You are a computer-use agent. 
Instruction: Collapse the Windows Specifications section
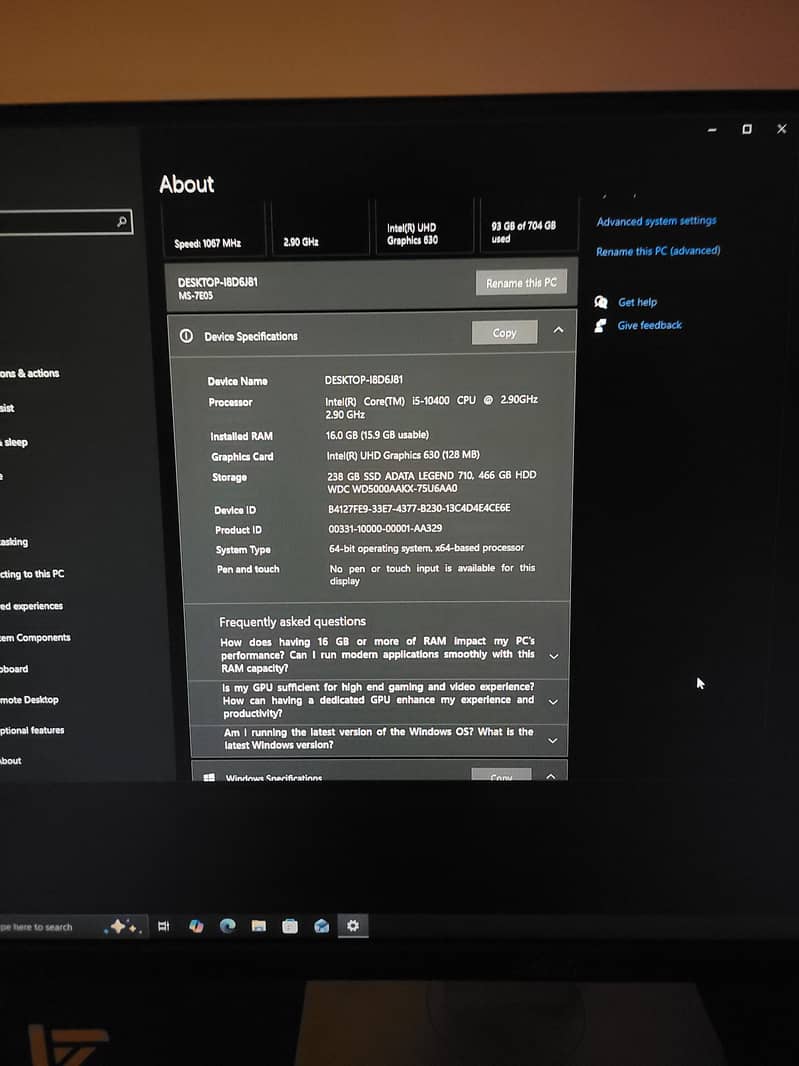(x=551, y=776)
